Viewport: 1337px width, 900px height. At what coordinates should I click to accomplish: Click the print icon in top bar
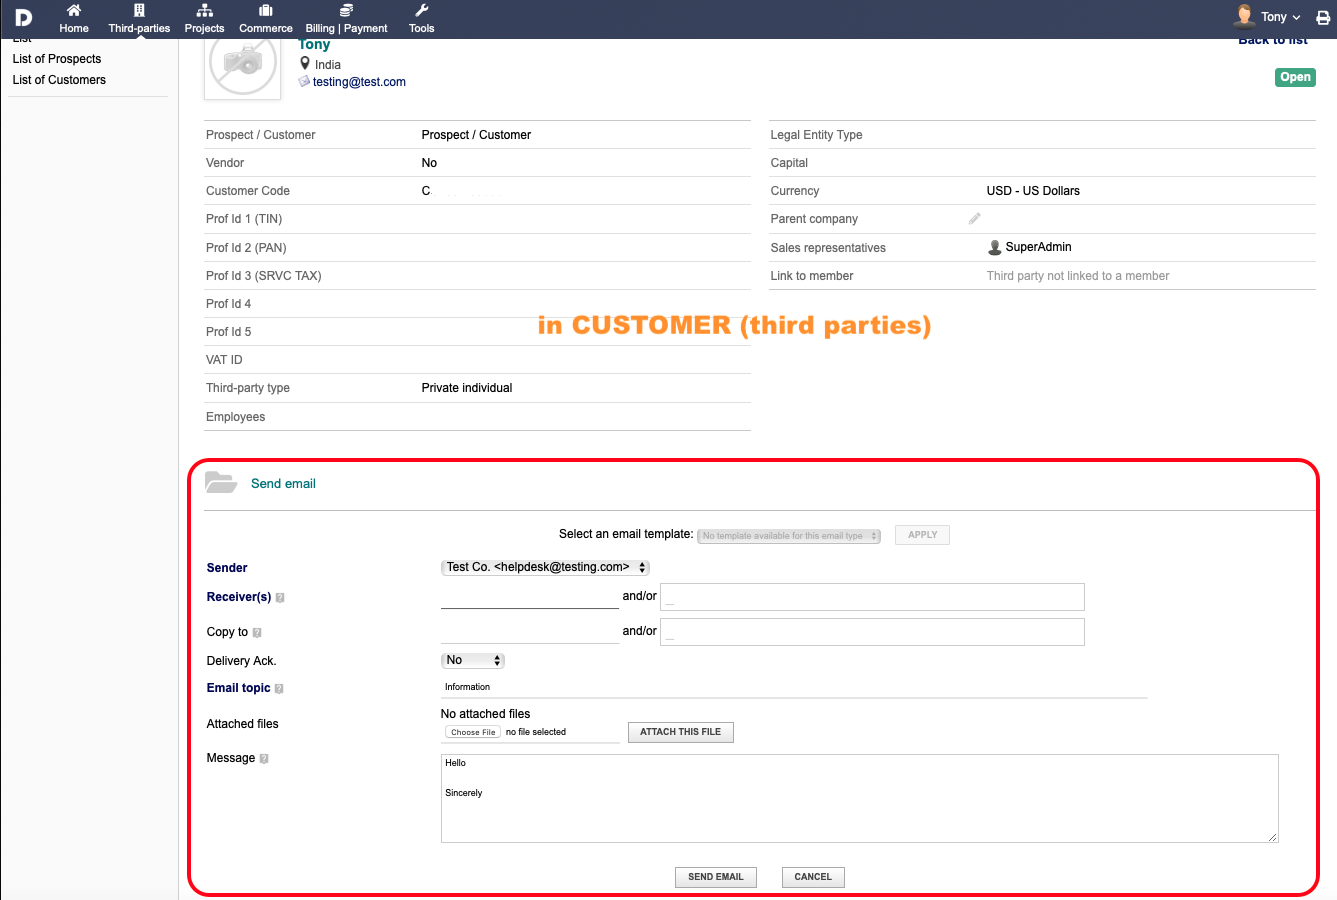(1323, 18)
